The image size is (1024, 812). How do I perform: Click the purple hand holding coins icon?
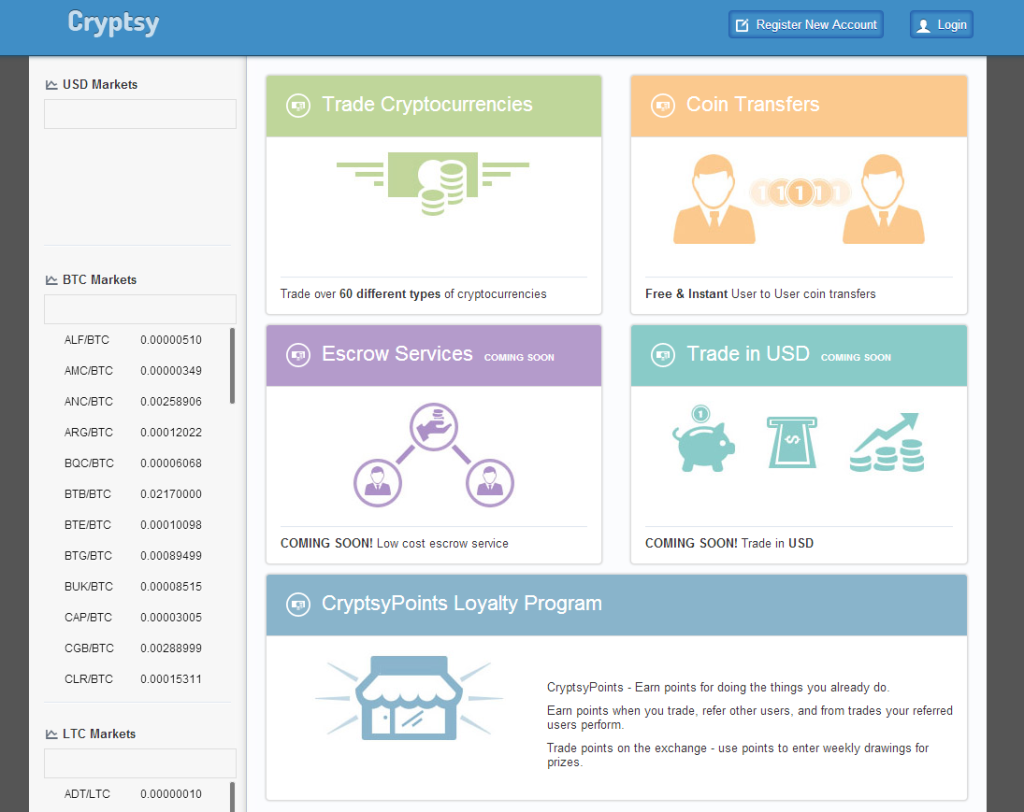coord(434,427)
